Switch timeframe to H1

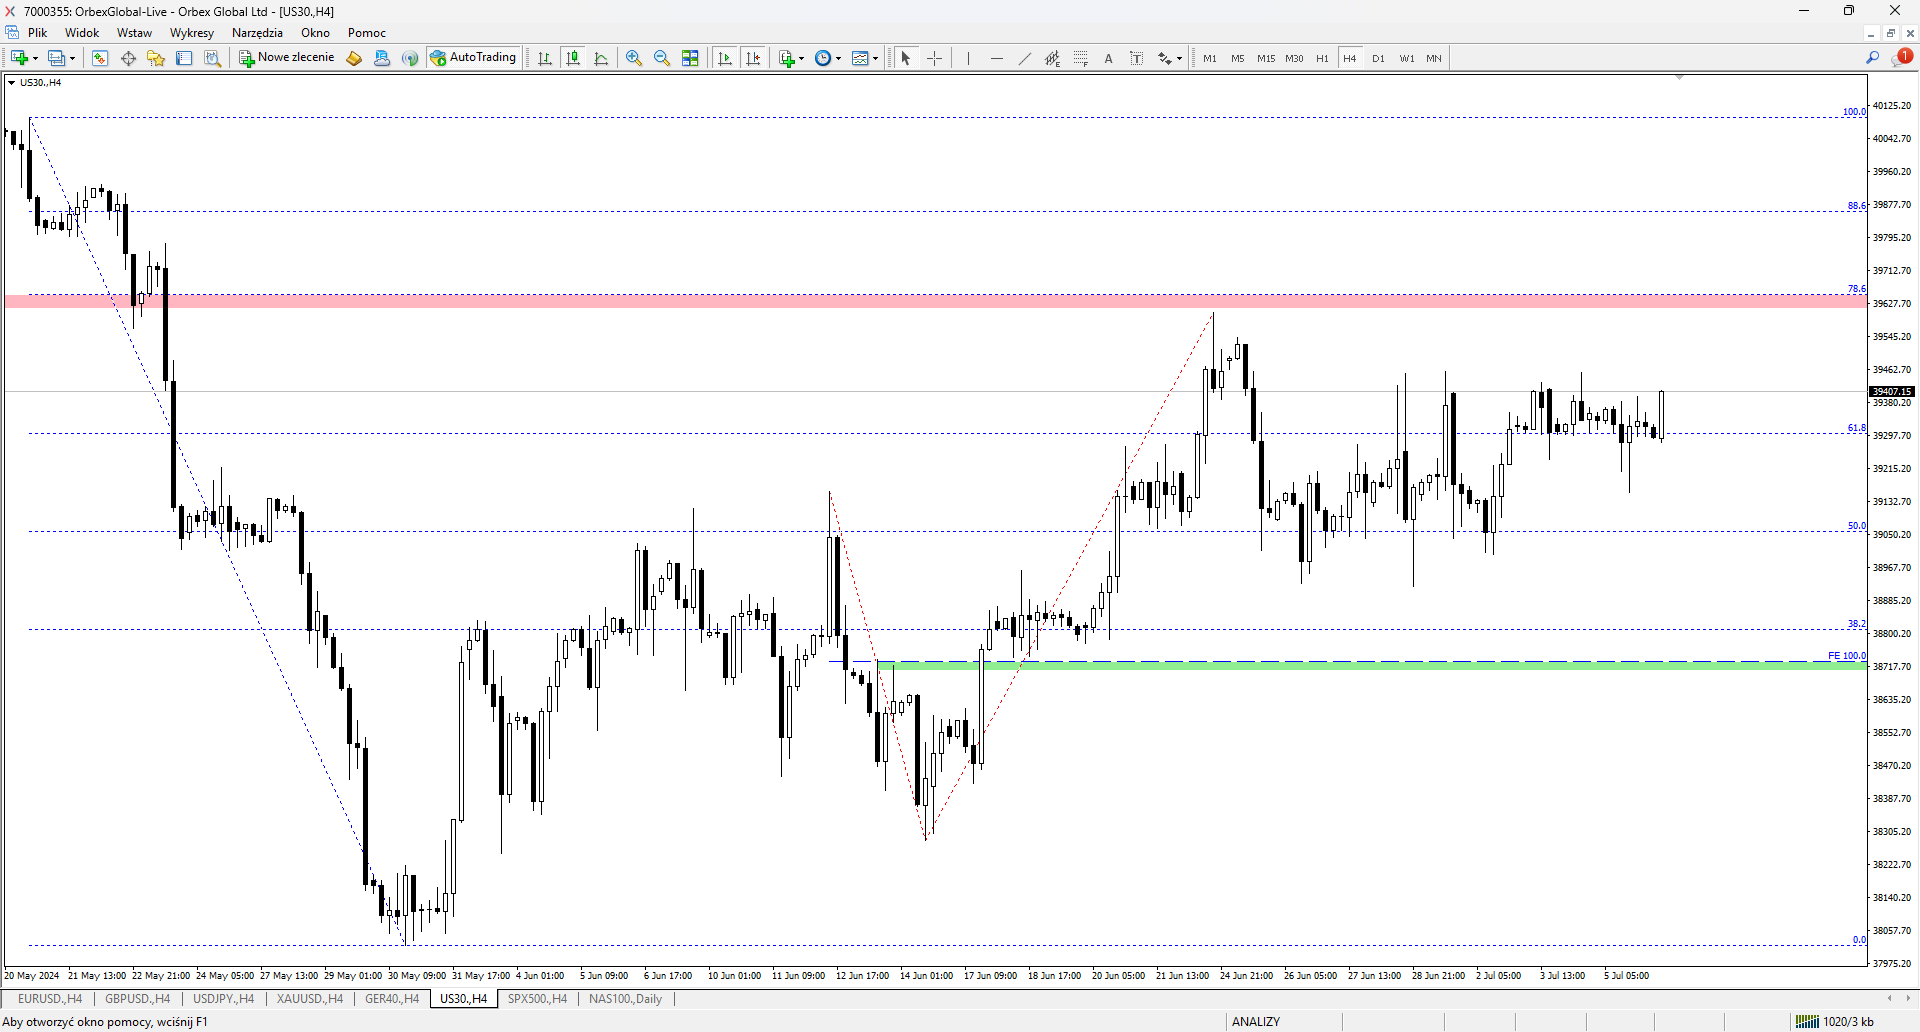pos(1322,58)
